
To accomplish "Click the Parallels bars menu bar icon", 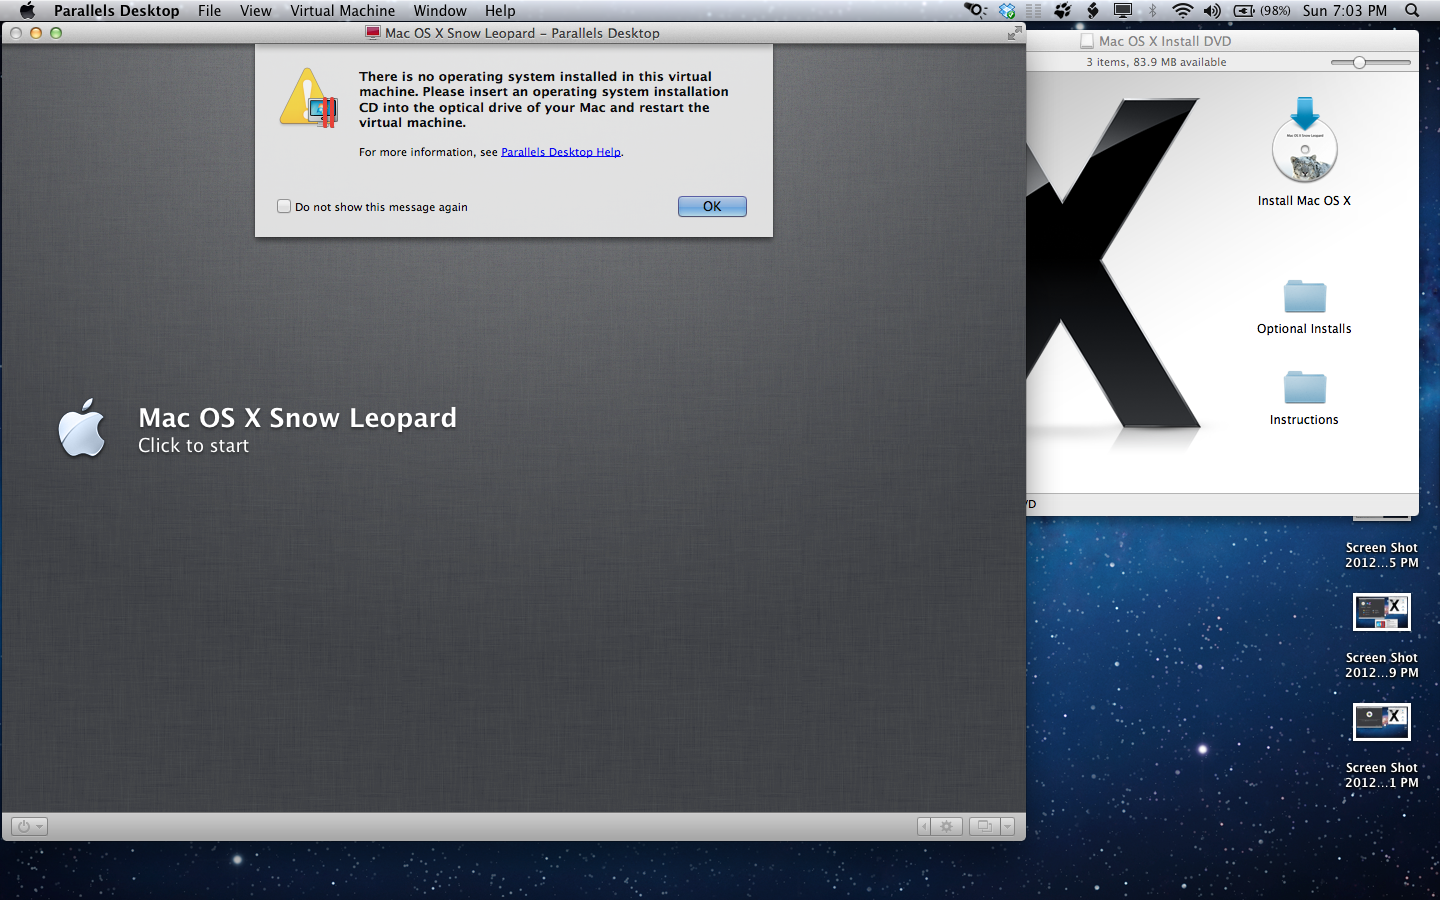I will pyautogui.click(x=1034, y=11).
